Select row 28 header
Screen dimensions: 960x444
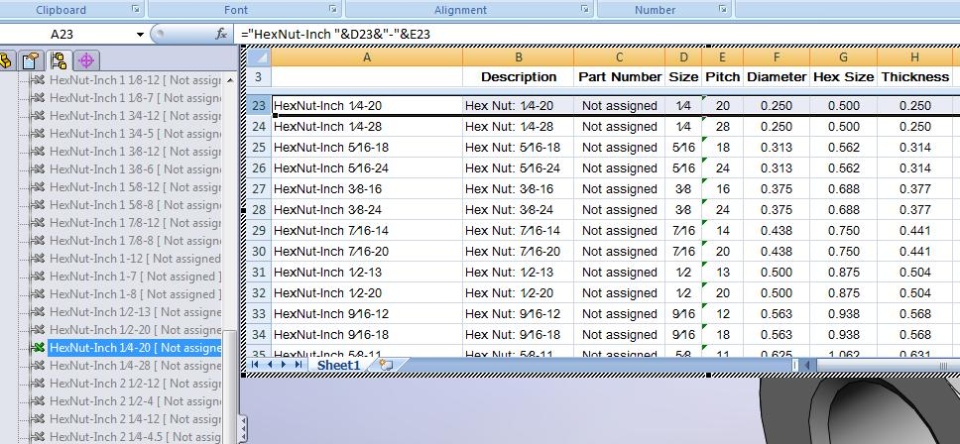coord(259,209)
